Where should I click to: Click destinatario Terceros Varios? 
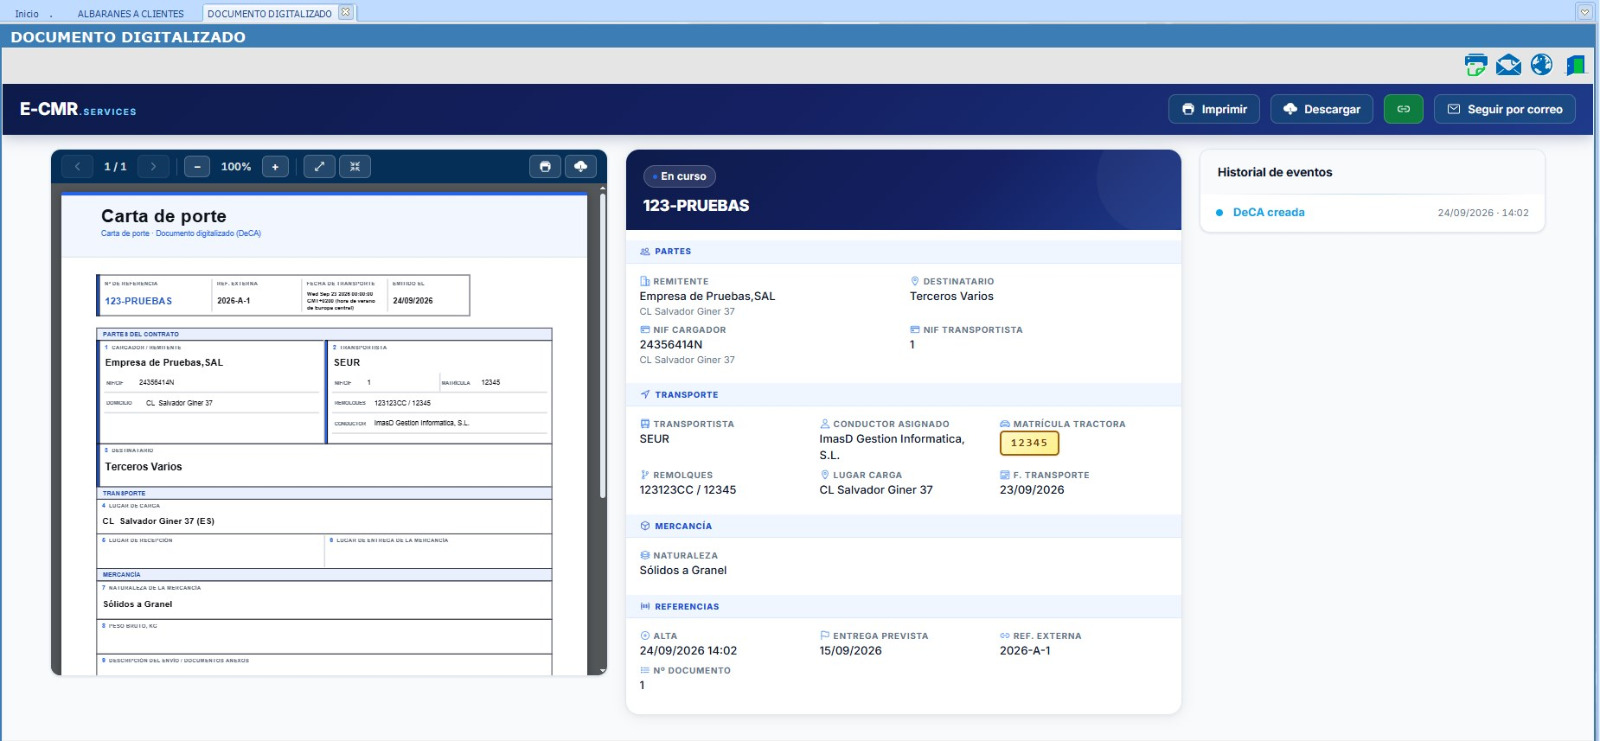coord(952,296)
